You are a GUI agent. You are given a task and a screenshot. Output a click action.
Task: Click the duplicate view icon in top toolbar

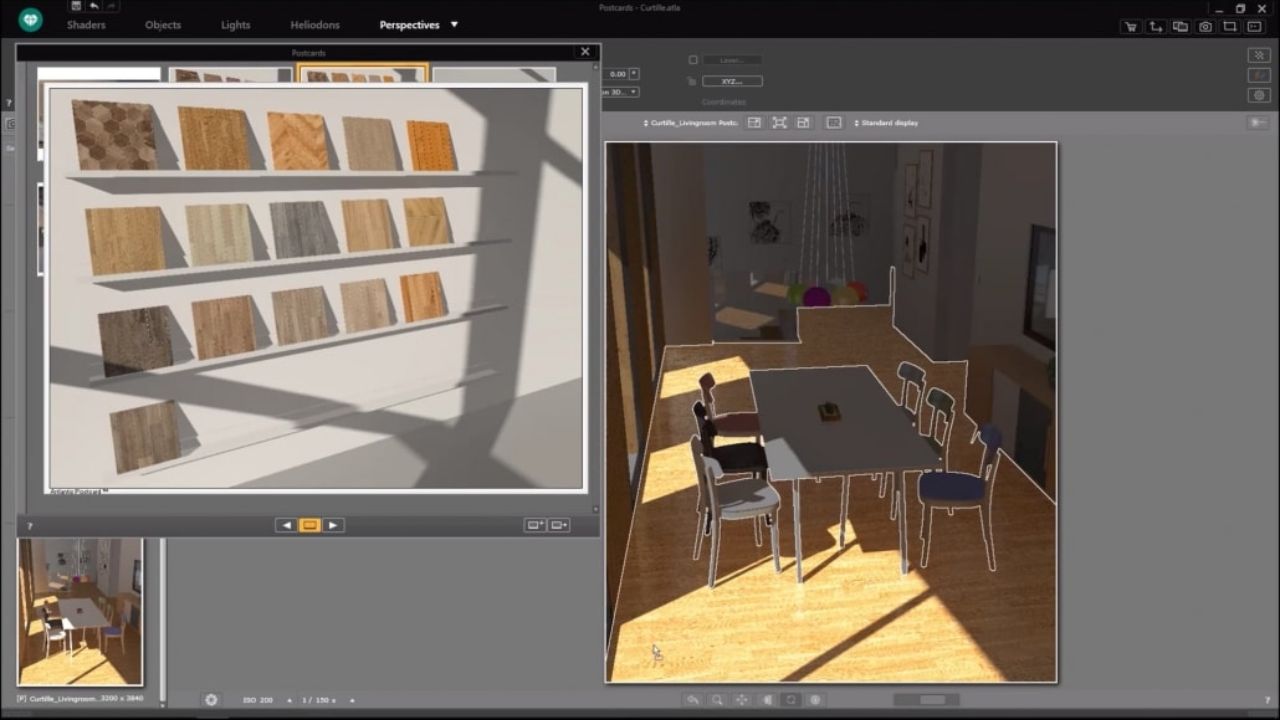click(x=1180, y=27)
